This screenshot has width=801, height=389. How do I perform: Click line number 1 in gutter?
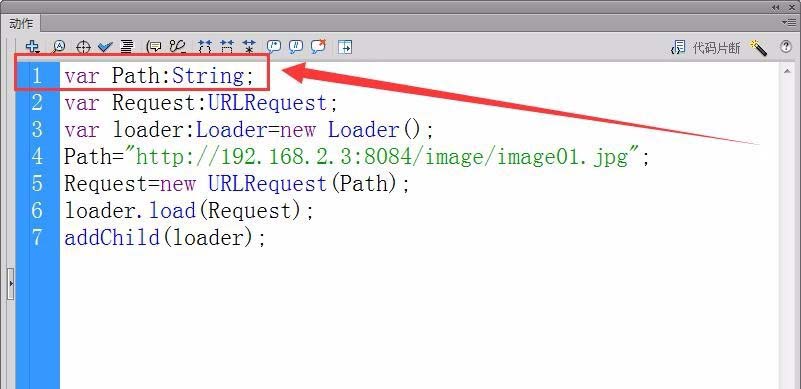coord(37,76)
